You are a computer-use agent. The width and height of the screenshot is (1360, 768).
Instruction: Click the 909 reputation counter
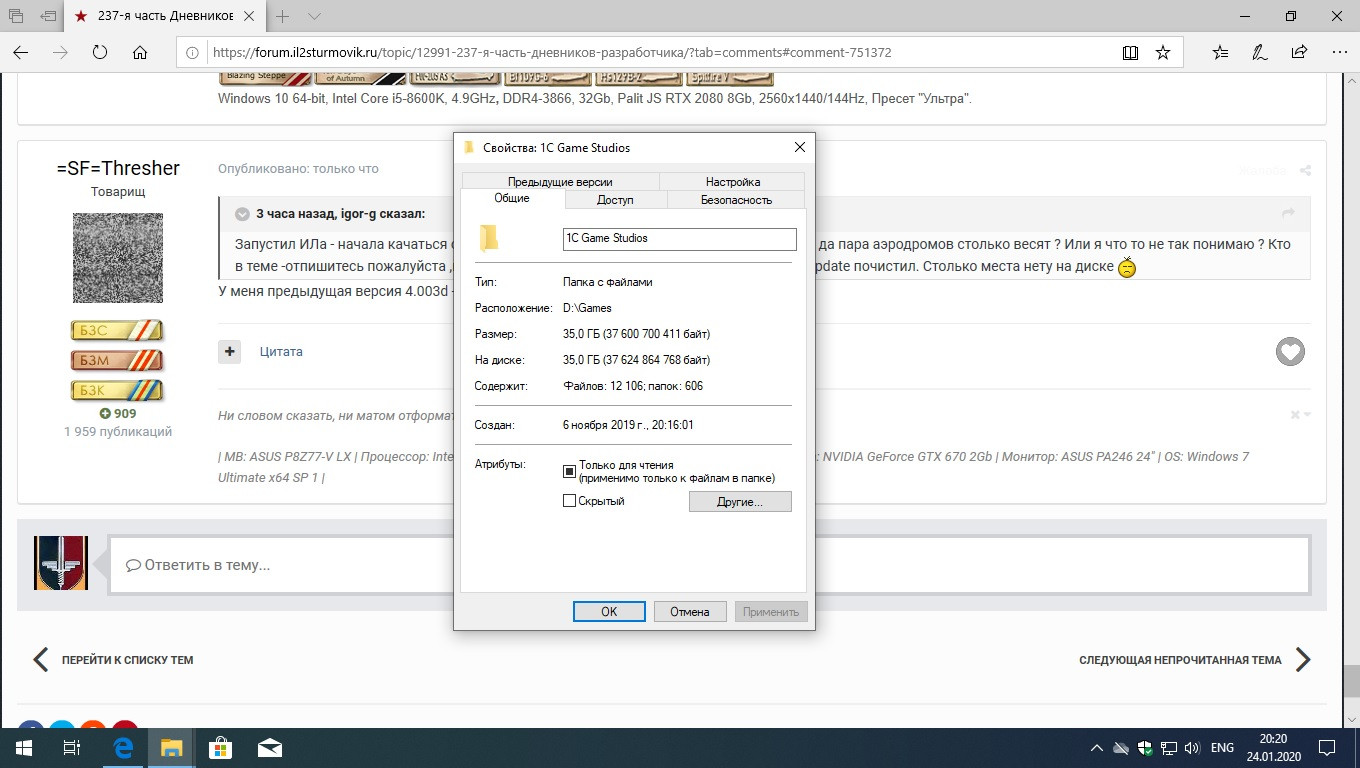pyautogui.click(x=118, y=413)
